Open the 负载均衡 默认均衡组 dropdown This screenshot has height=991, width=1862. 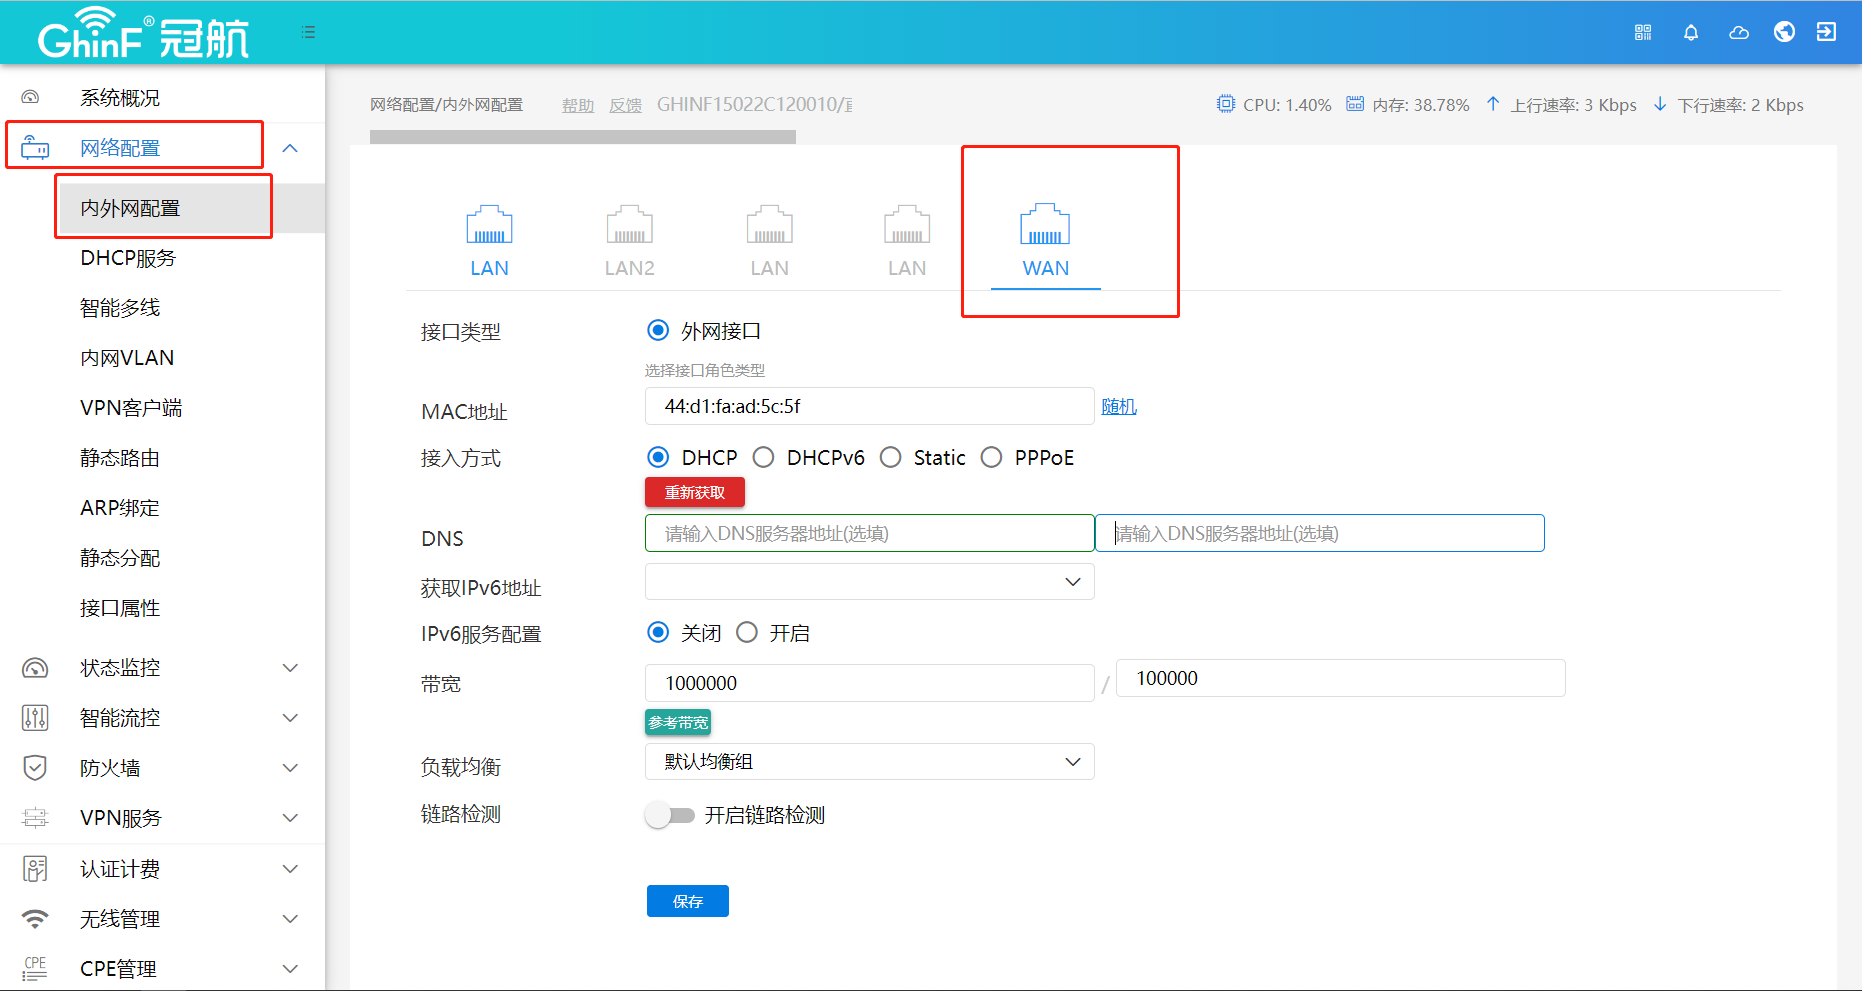[869, 762]
